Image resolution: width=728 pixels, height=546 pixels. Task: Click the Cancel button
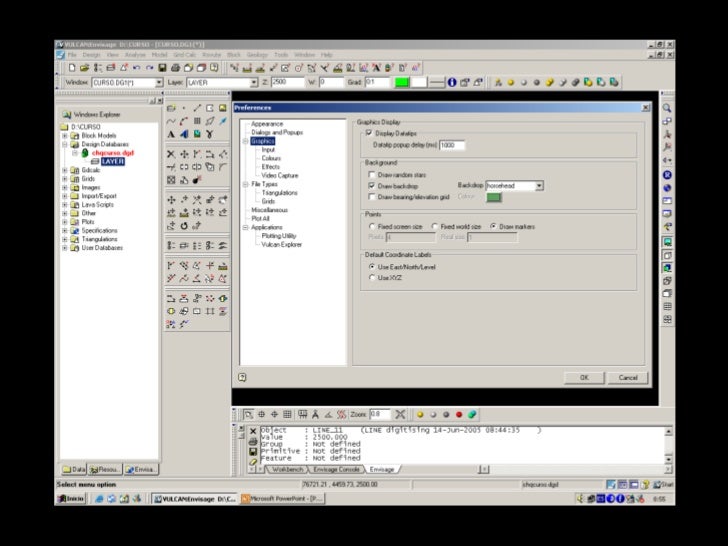pos(627,377)
